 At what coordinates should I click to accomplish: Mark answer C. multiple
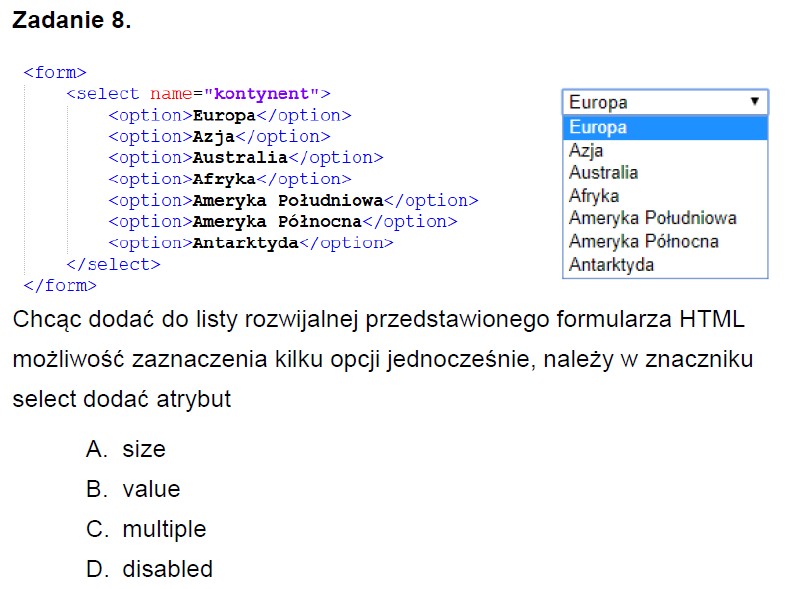pyautogui.click(x=163, y=529)
